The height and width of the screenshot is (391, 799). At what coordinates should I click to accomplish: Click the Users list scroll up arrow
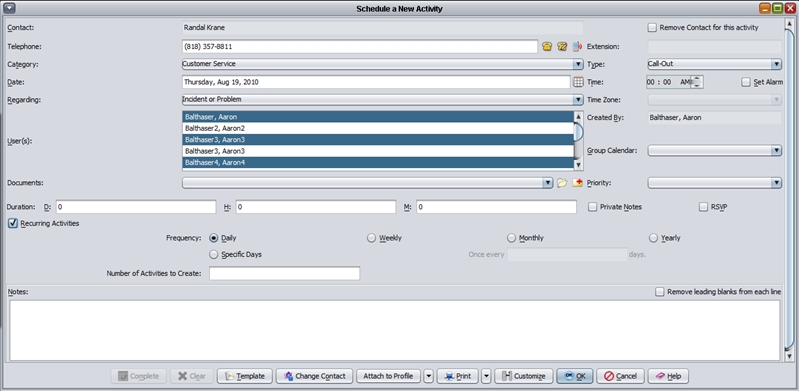coord(578,116)
